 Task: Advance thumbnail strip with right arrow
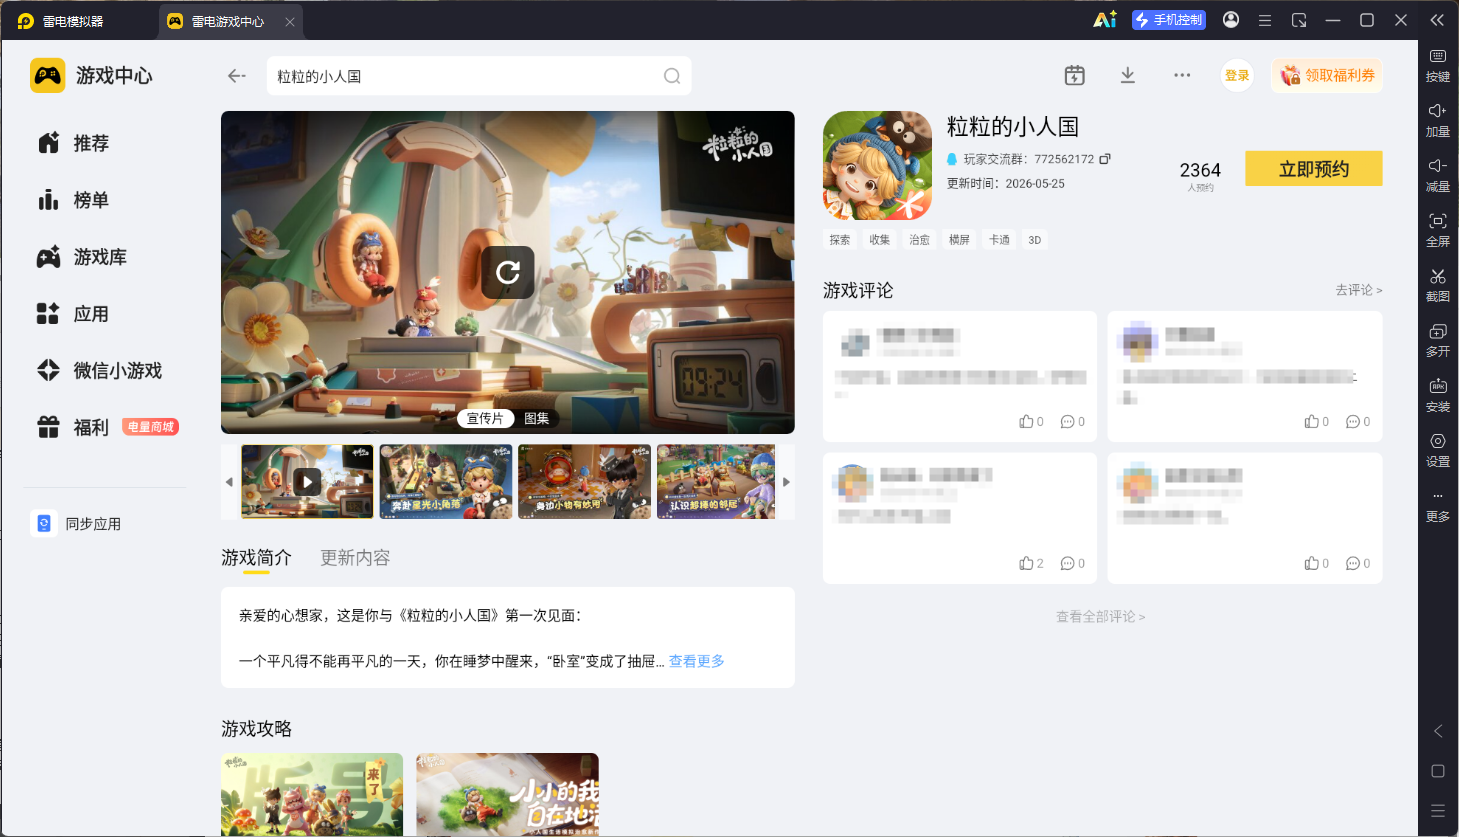click(786, 482)
